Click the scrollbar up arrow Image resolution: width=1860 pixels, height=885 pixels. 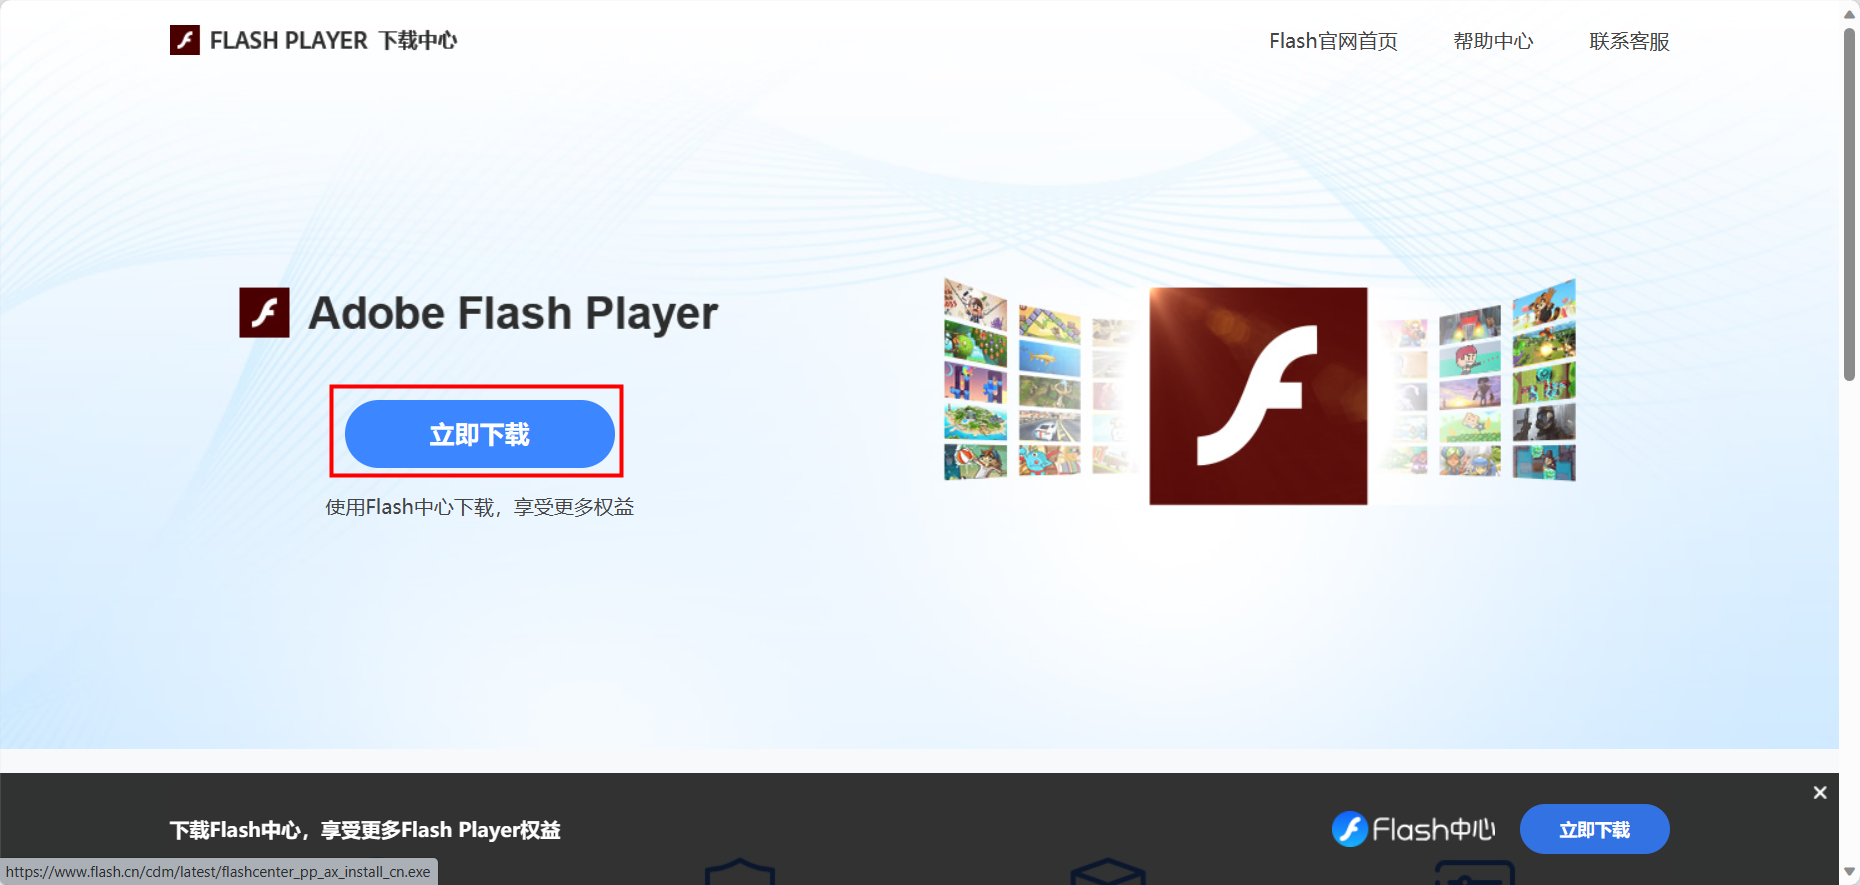[1849, 13]
